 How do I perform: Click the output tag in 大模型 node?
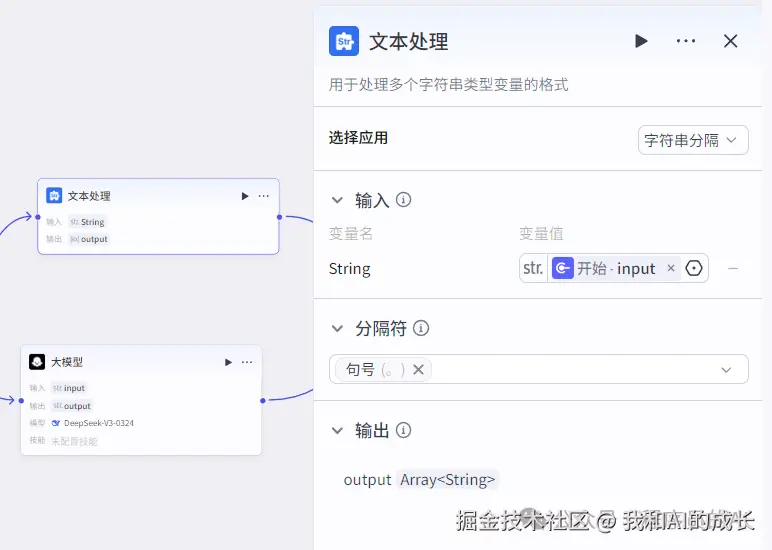[x=72, y=406]
